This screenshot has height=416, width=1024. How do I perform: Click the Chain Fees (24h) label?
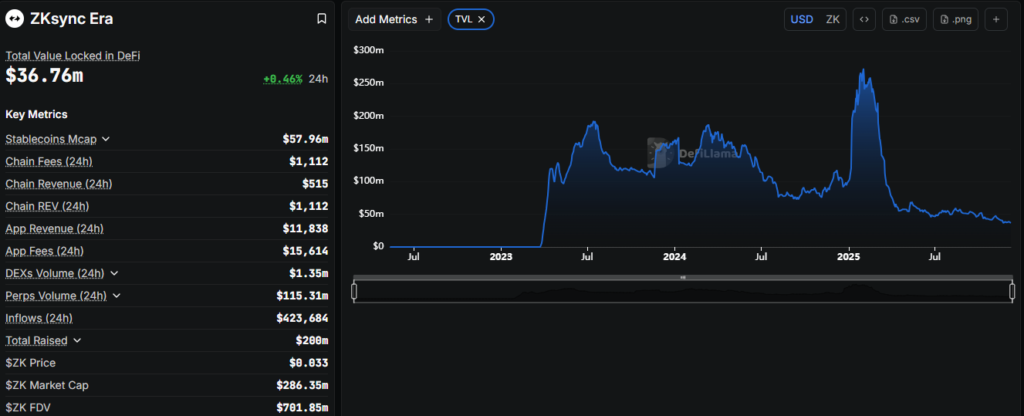click(x=47, y=161)
